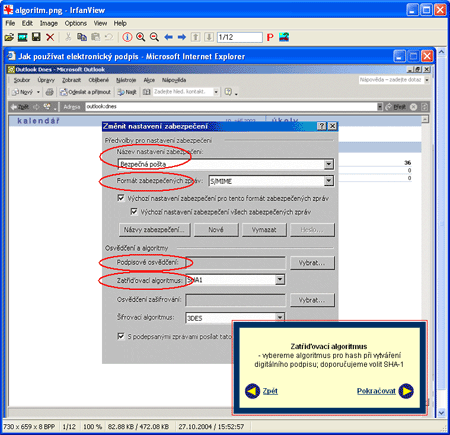Toggle Výchozí nastavení všech zabezpečených zpráv checkbox
This screenshot has width=450, height=435.
[134, 212]
